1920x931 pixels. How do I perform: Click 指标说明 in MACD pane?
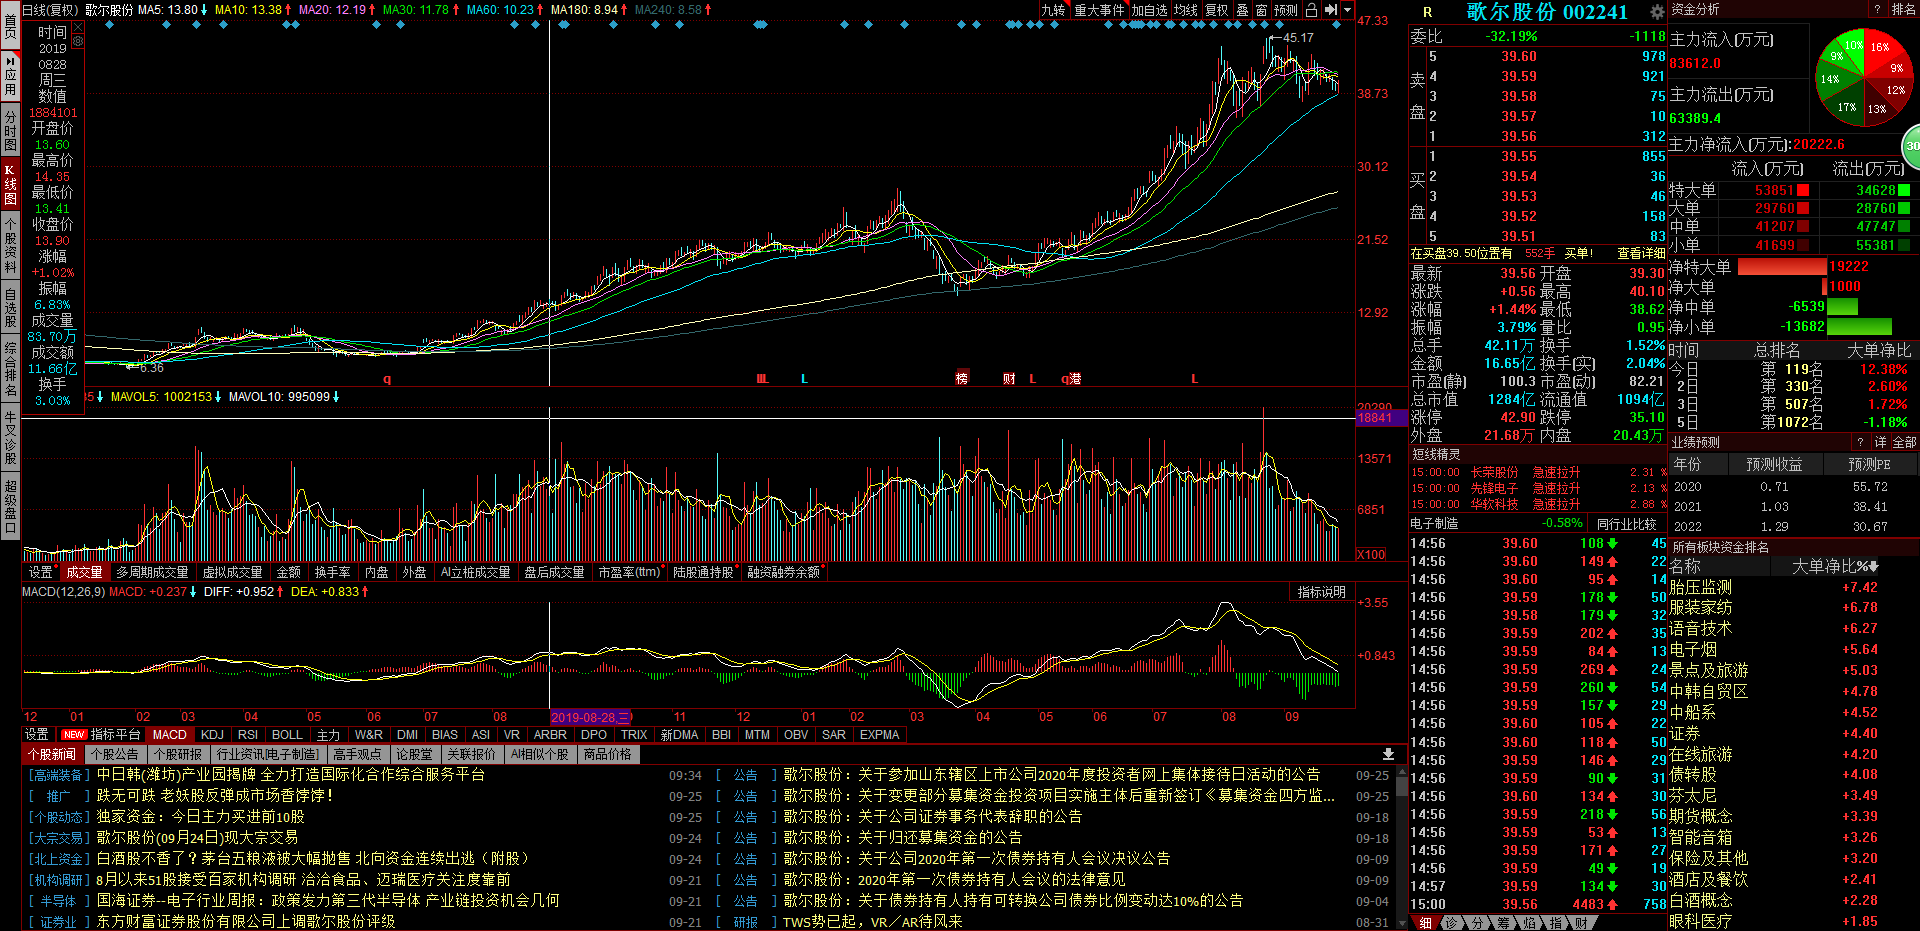[1321, 592]
